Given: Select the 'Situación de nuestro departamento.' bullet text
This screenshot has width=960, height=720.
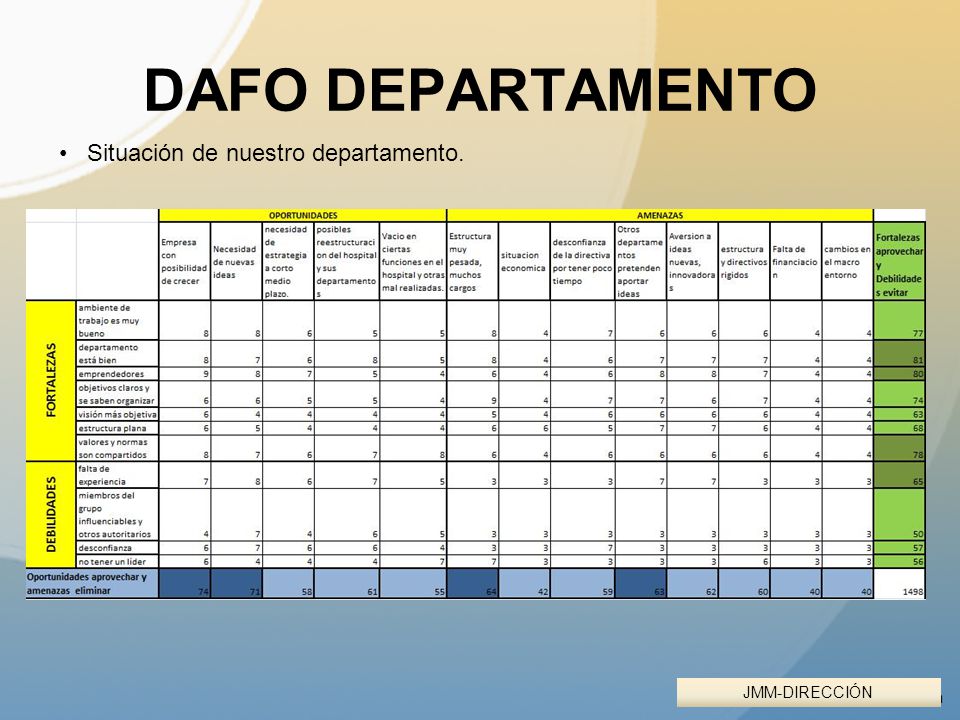Looking at the screenshot, I should pos(276,153).
